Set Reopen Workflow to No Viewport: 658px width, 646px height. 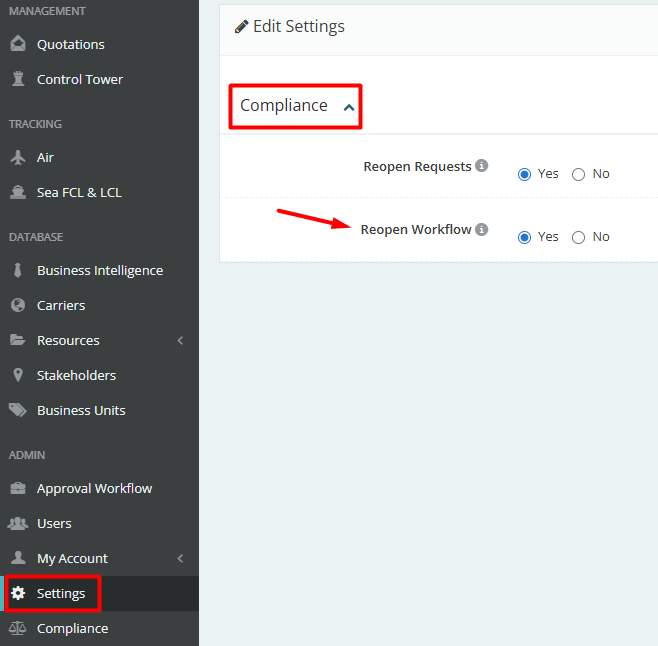578,237
